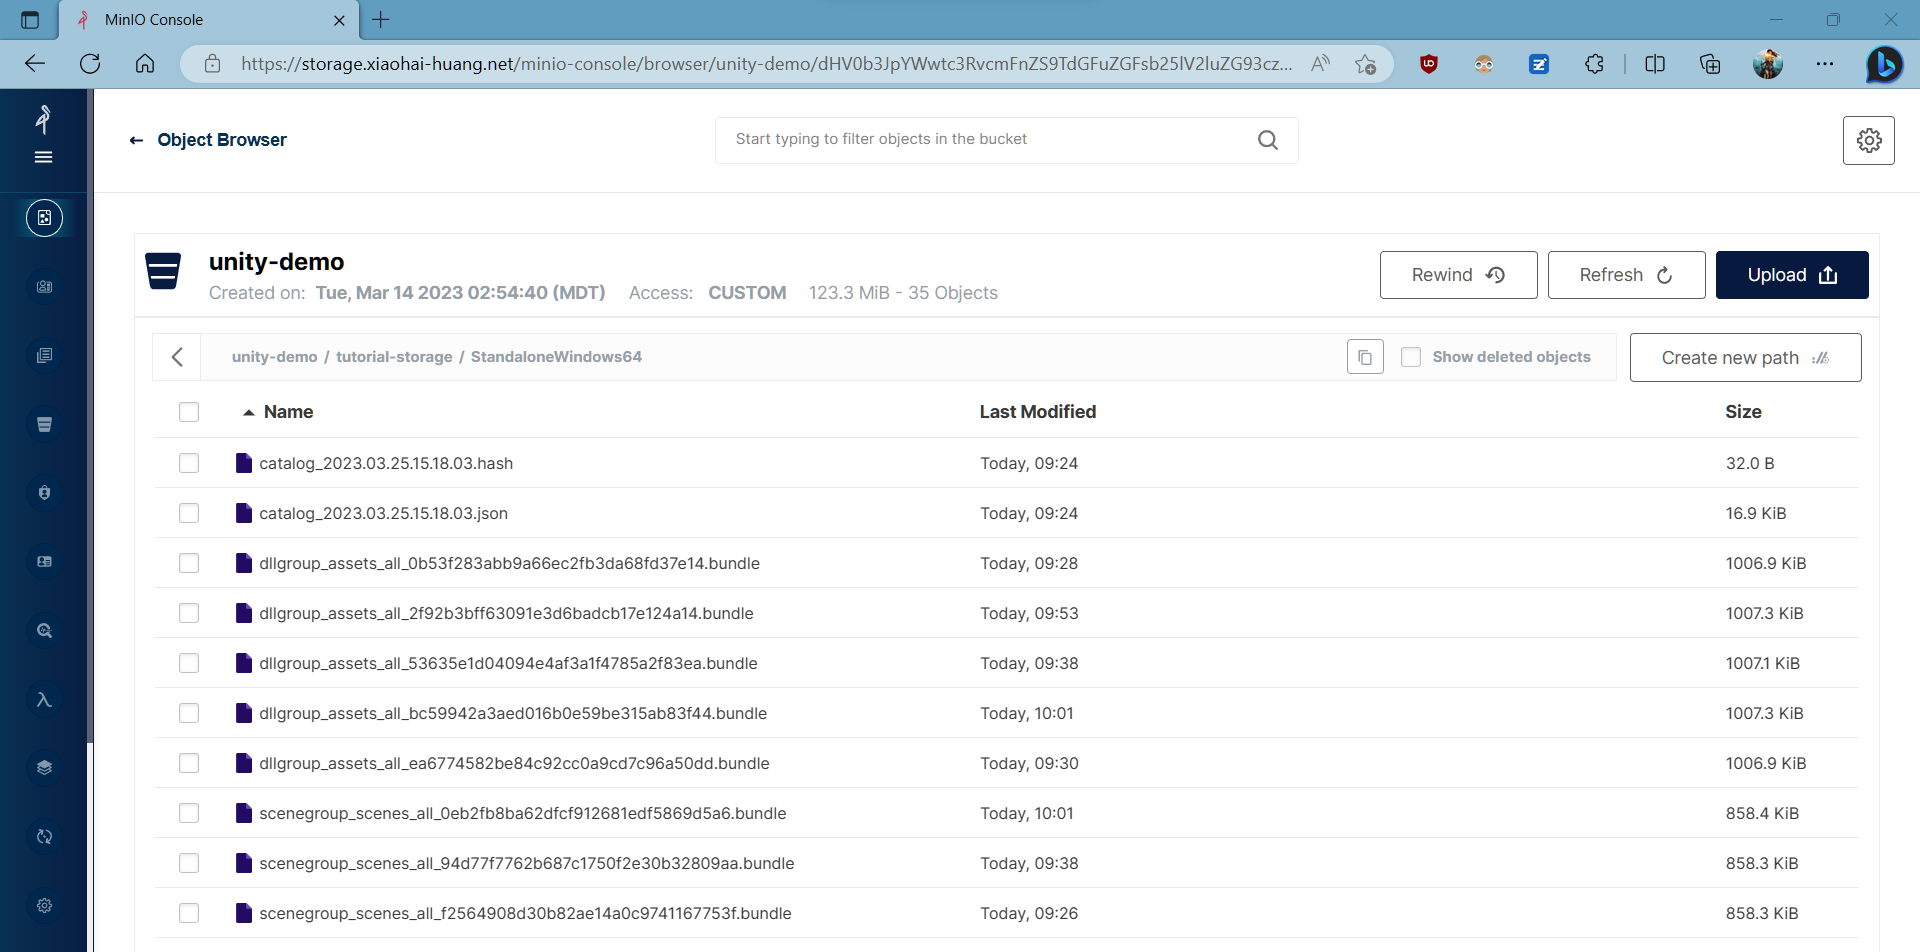Open Buckets from the sidebar bucket icon
This screenshot has height=952, width=1920.
coord(44,424)
